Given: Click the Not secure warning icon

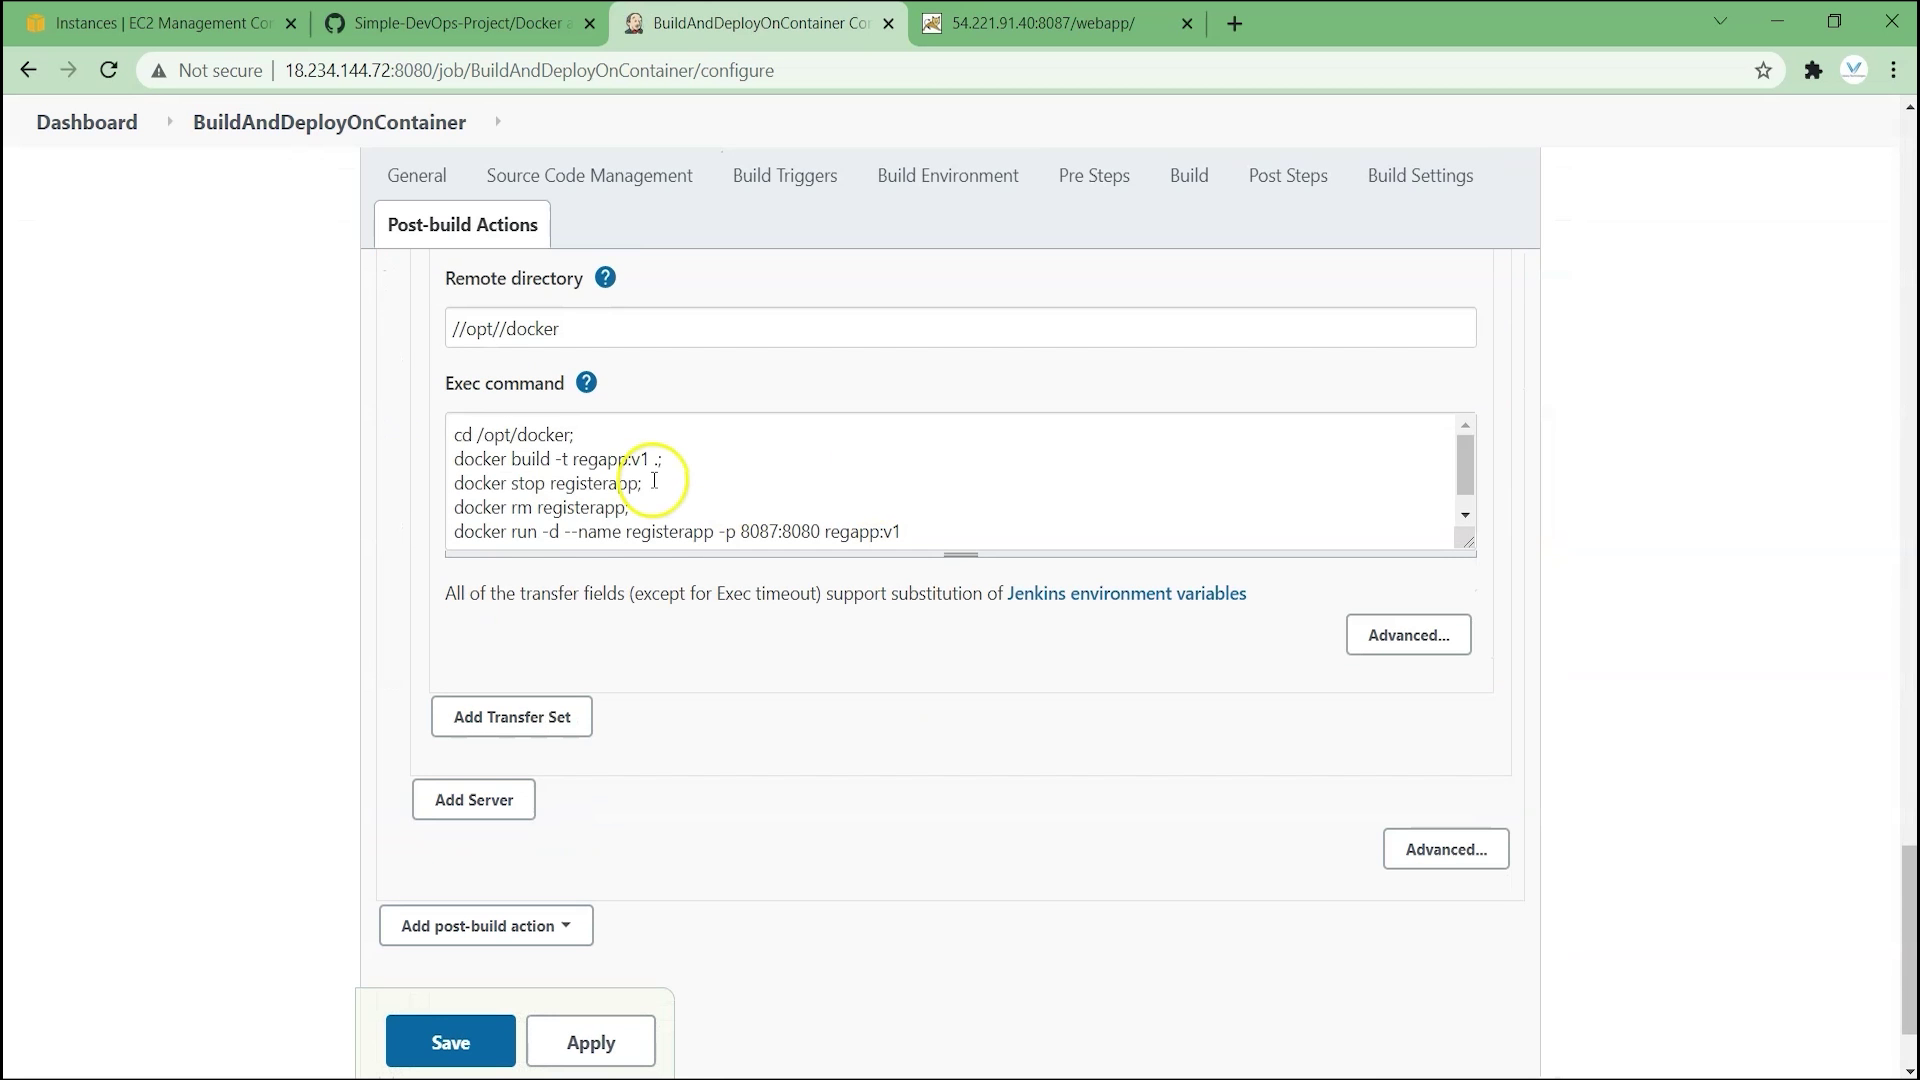Looking at the screenshot, I should (x=159, y=71).
